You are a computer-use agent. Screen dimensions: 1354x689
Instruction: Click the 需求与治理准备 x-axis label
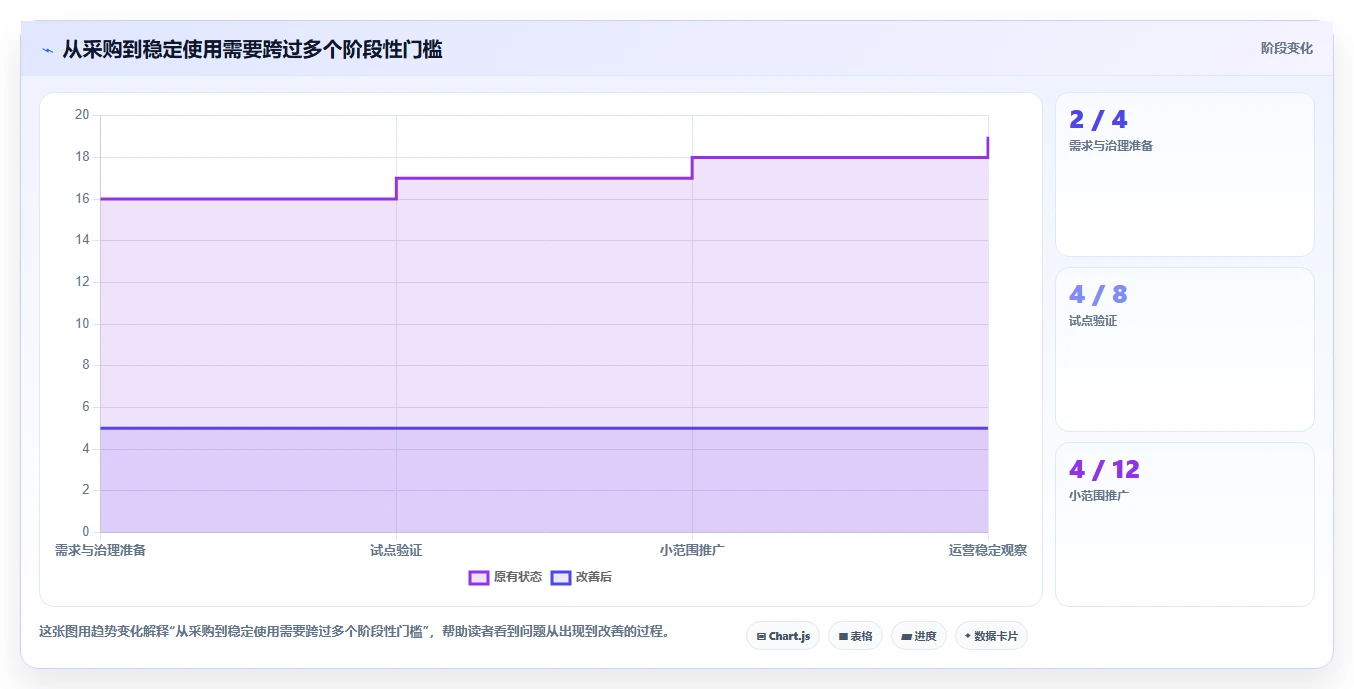pyautogui.click(x=100, y=550)
